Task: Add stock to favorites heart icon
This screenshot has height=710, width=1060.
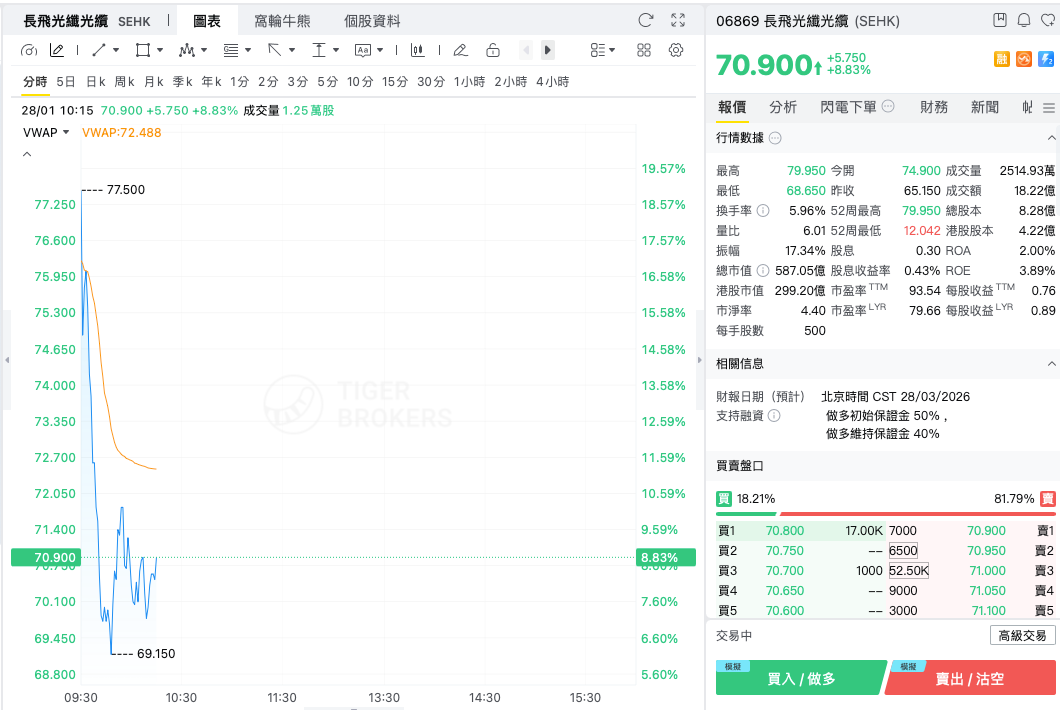Action: [1047, 20]
